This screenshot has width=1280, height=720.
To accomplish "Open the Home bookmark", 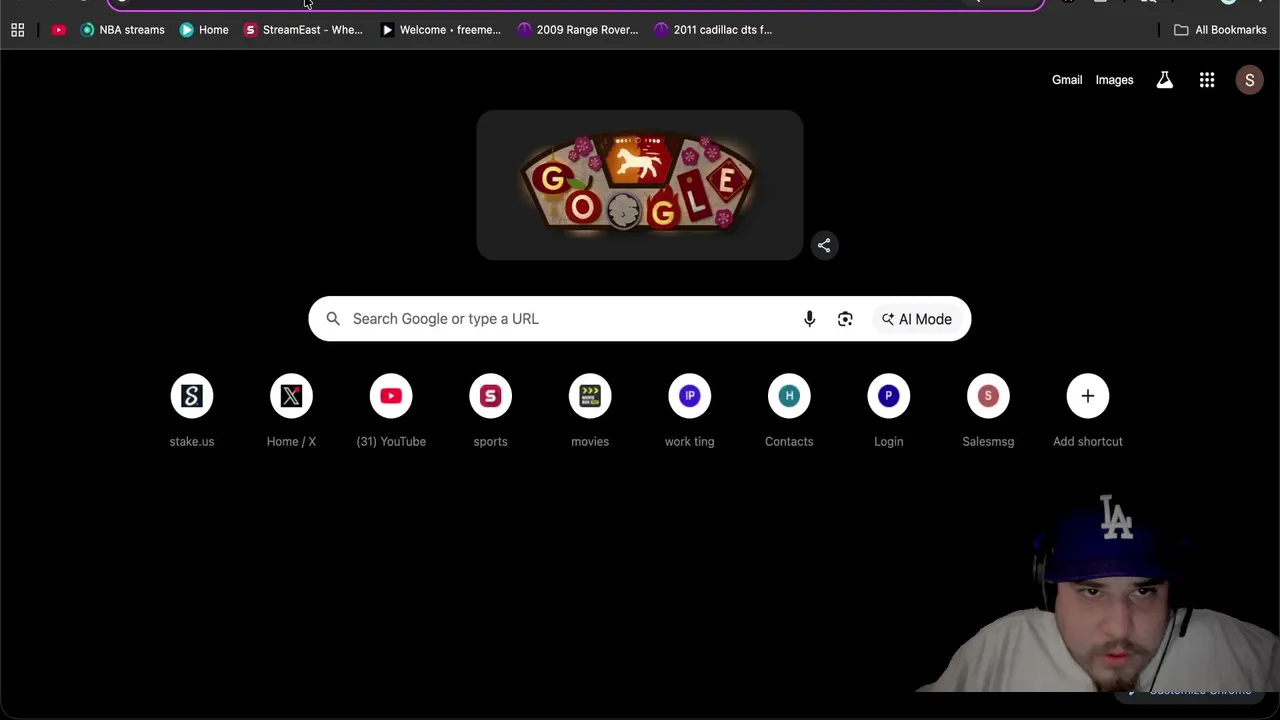I will pyautogui.click(x=204, y=30).
